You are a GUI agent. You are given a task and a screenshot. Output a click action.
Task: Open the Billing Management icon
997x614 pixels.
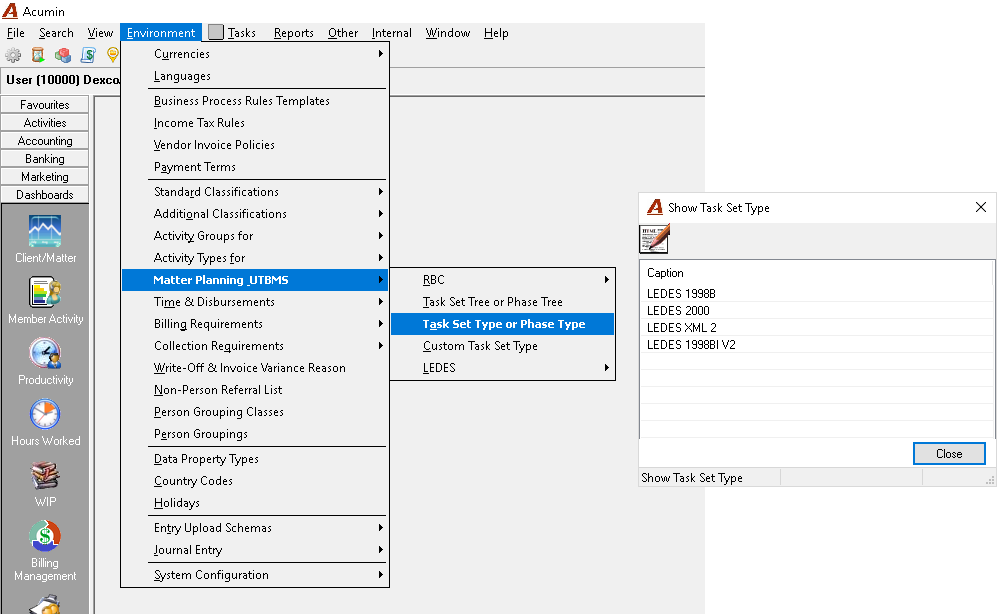(x=45, y=536)
